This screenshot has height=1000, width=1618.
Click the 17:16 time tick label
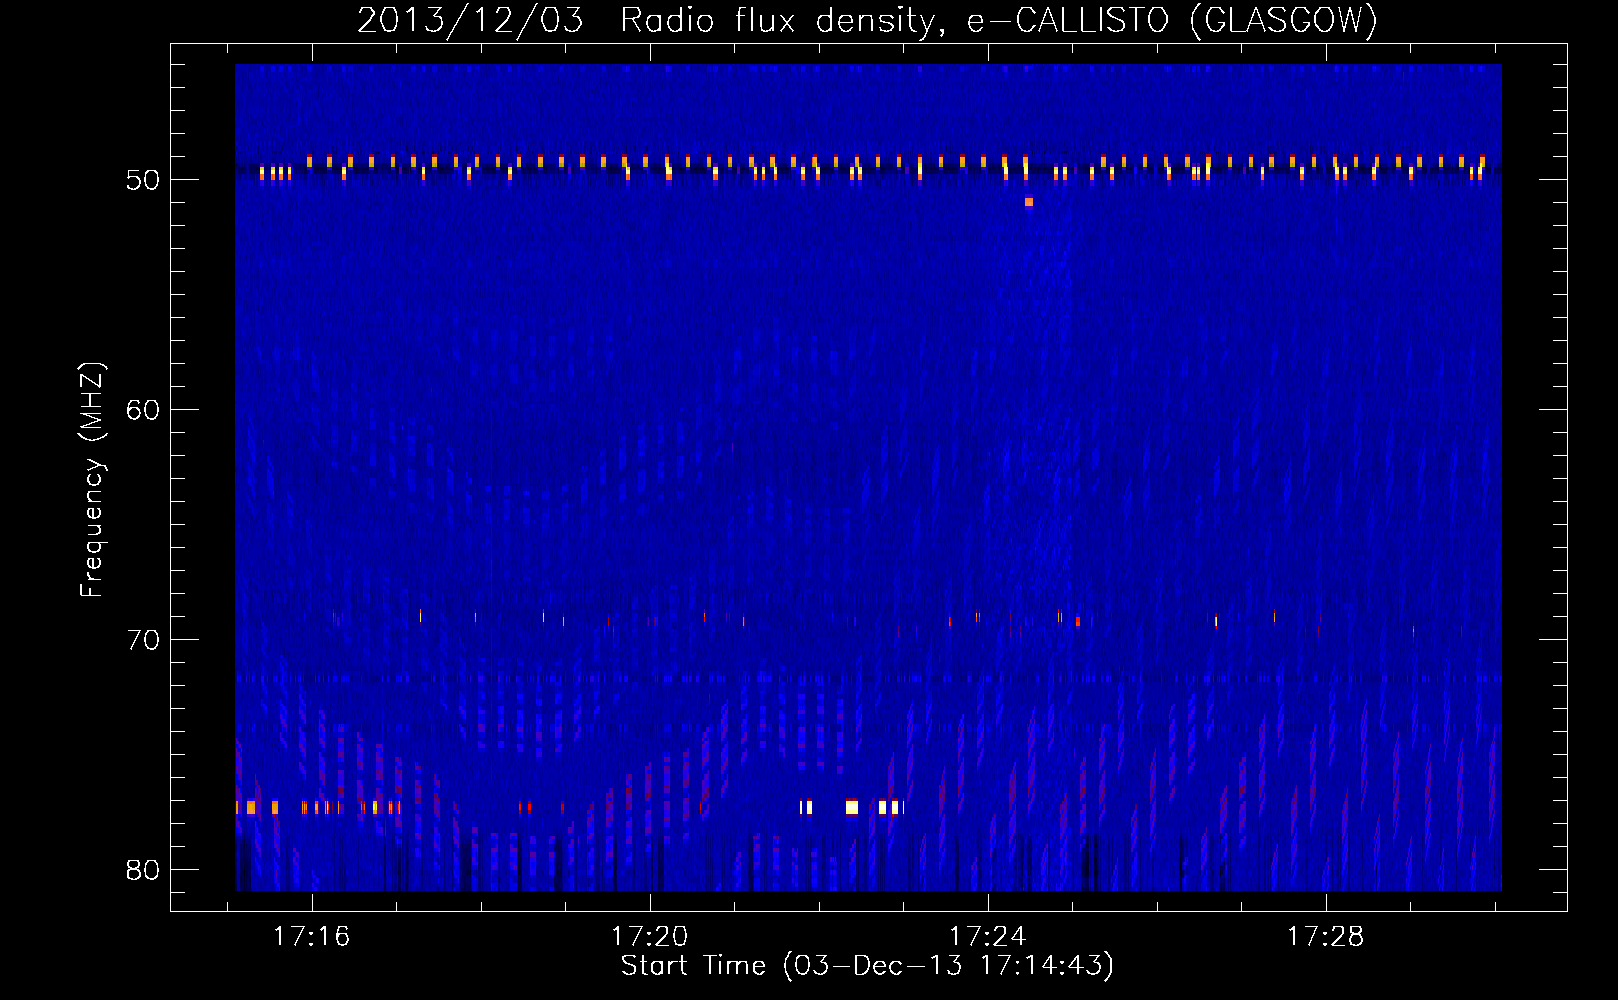[311, 937]
